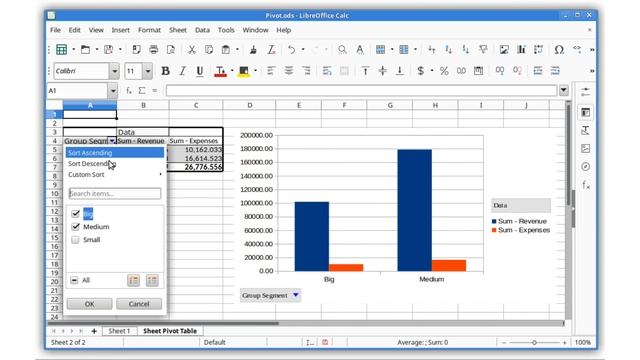
Task: Open the sidebar Properties icon
Action: click(586, 112)
